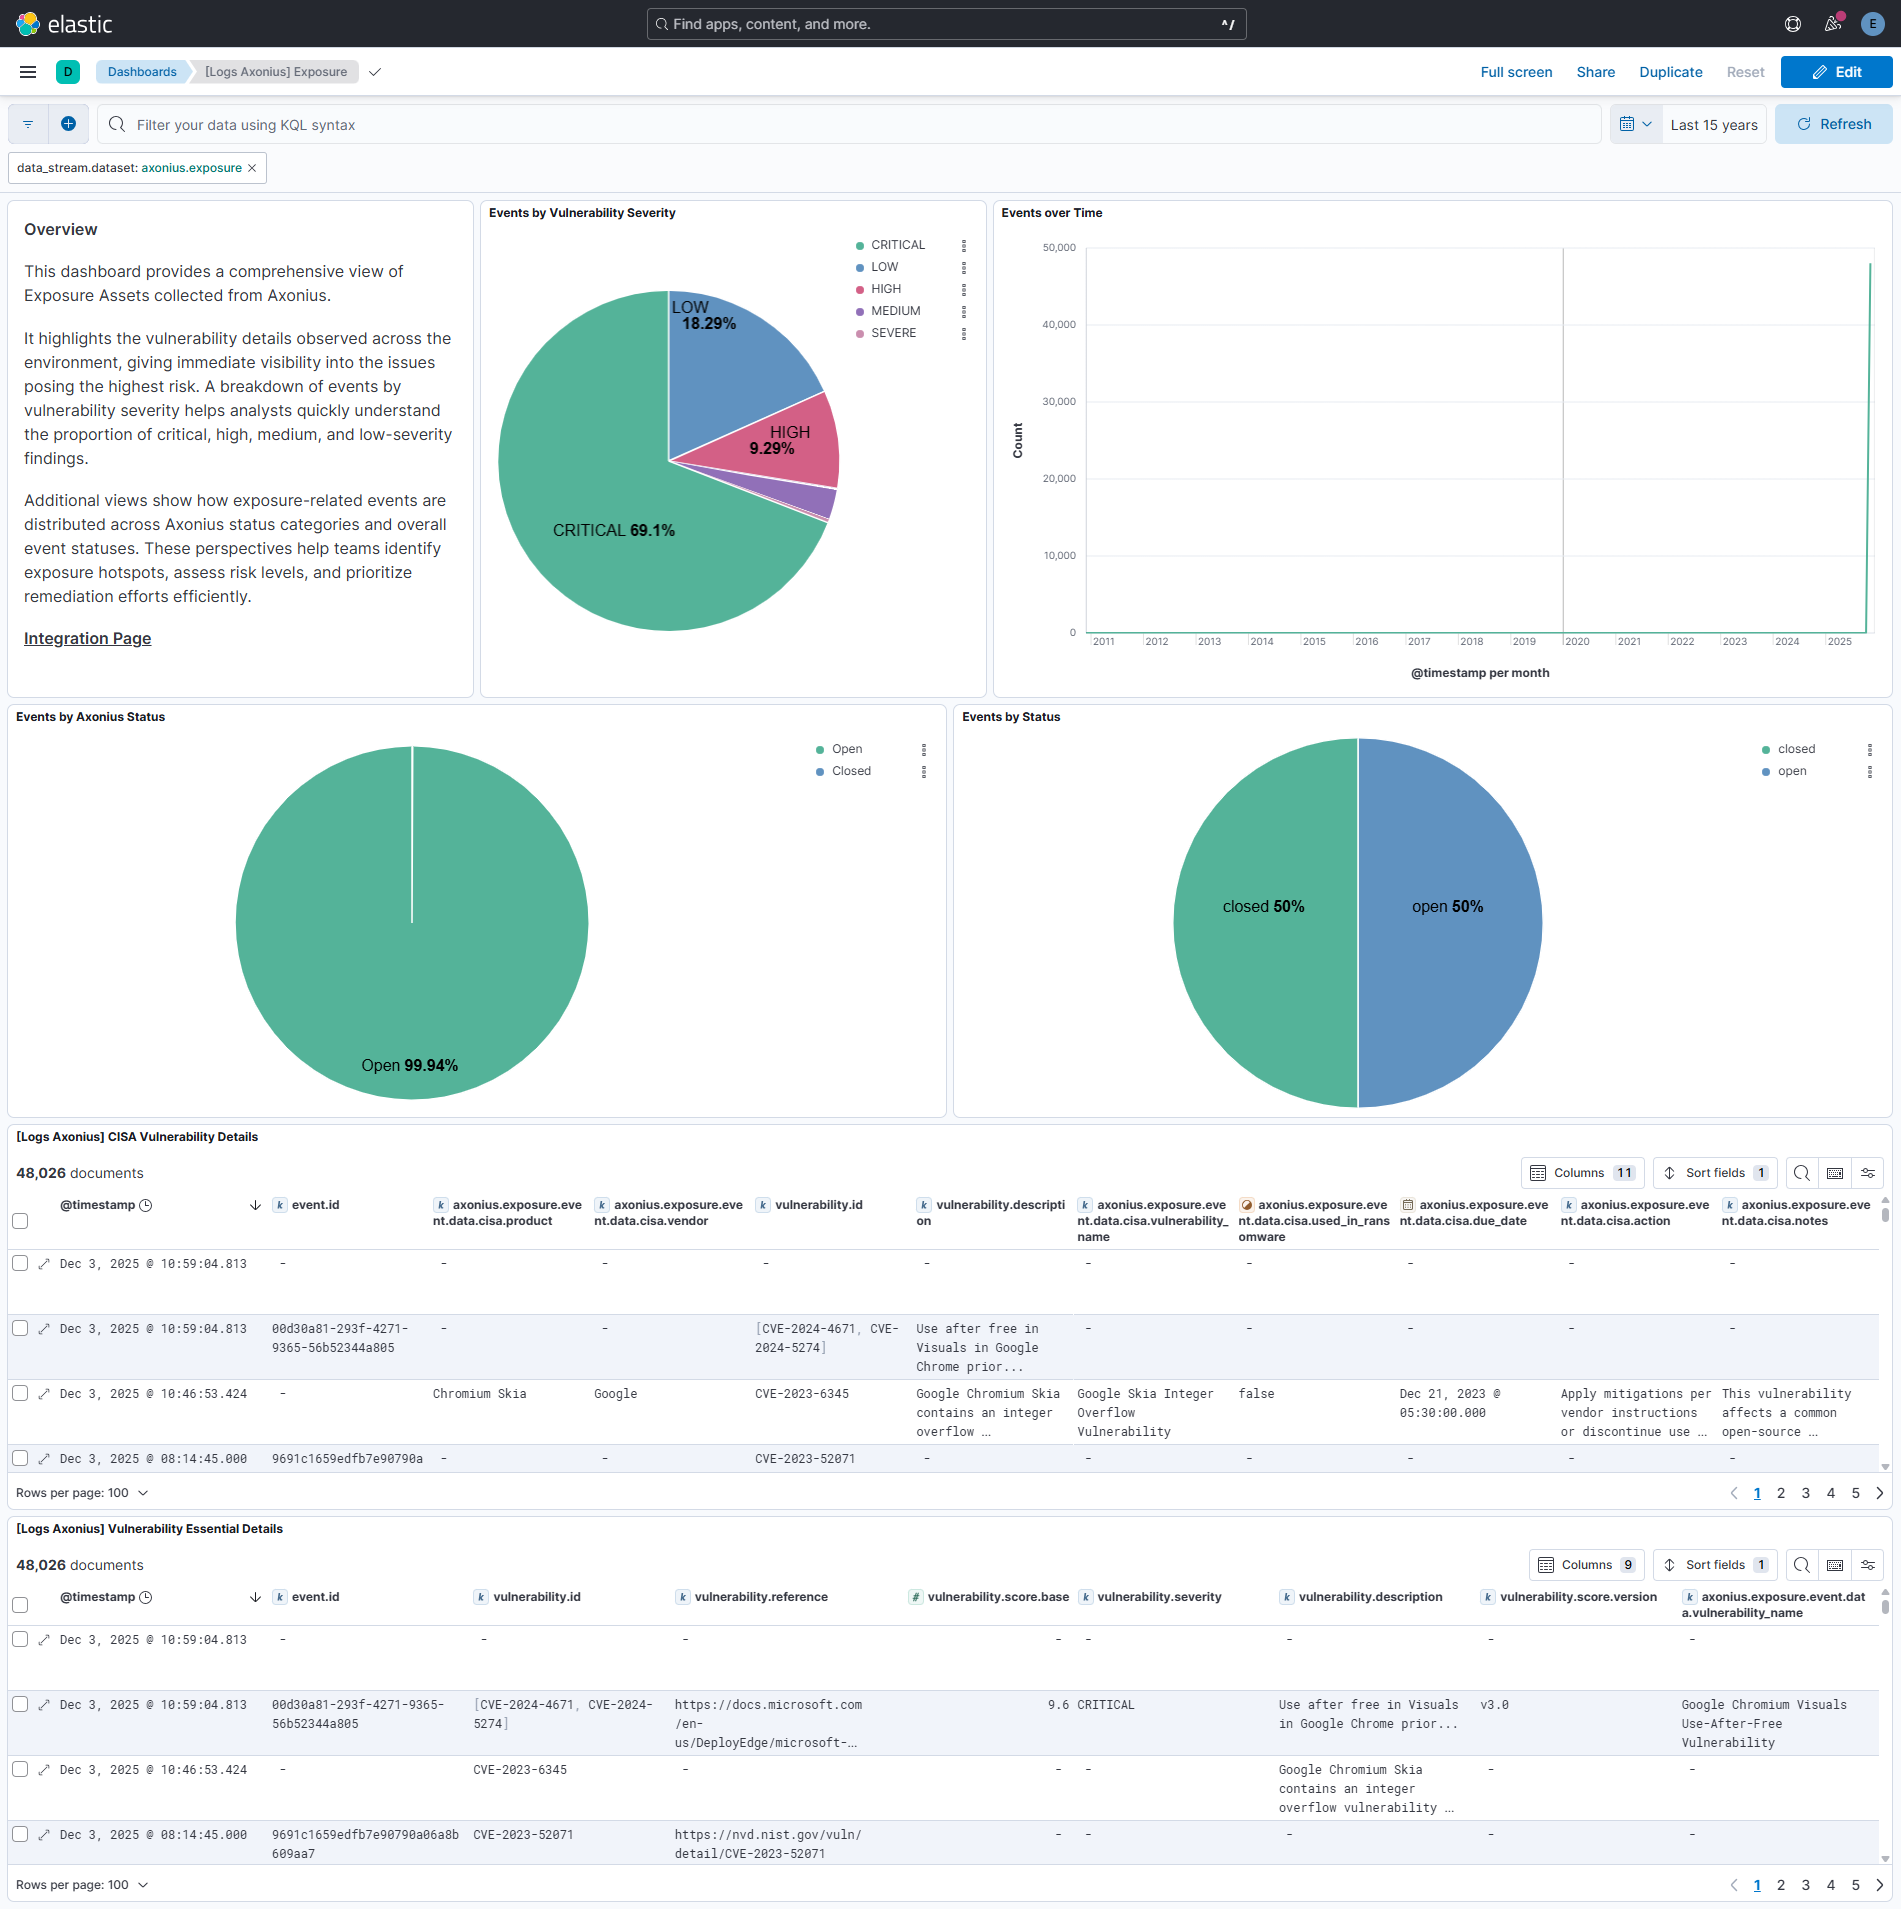Open search in CISA Vulnerability Details table
1901x1909 pixels.
(x=1802, y=1173)
